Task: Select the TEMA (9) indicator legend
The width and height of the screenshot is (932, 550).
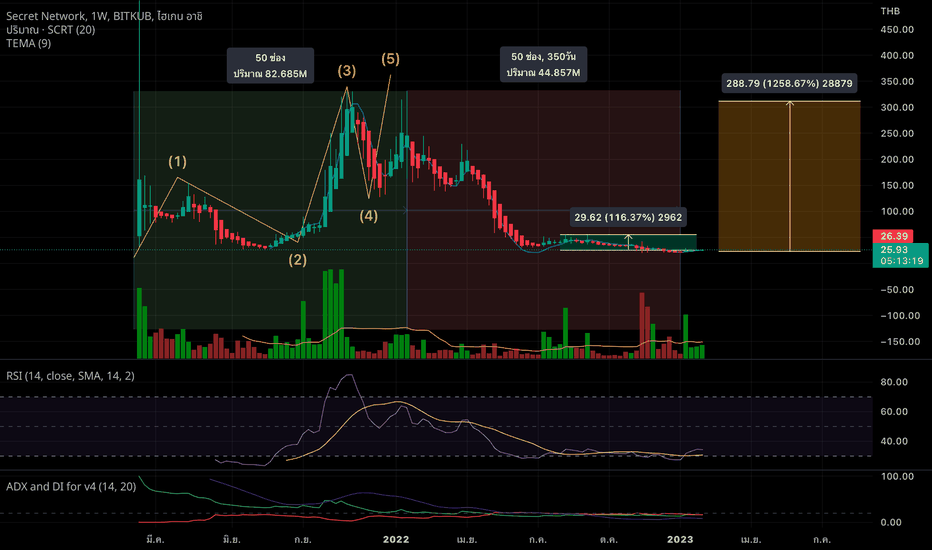Action: [29, 43]
